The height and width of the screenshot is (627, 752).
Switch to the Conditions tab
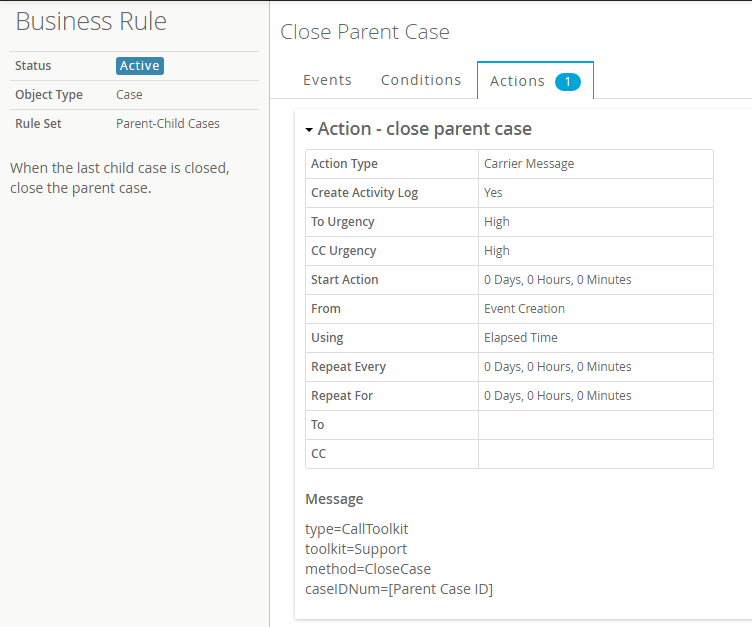tap(421, 80)
